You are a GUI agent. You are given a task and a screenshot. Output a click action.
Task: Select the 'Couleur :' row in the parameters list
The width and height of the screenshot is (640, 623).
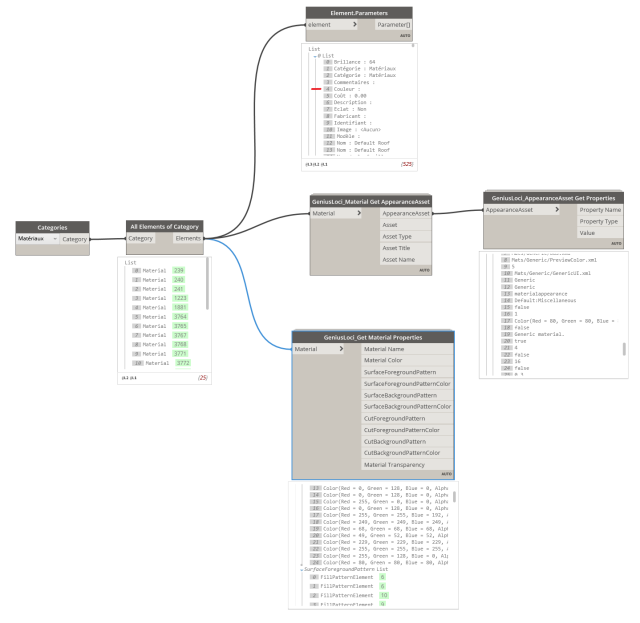tap(342, 89)
